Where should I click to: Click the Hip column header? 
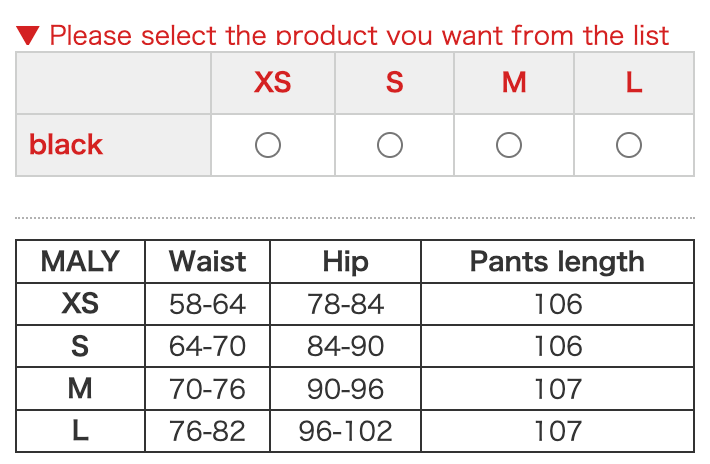click(x=346, y=262)
